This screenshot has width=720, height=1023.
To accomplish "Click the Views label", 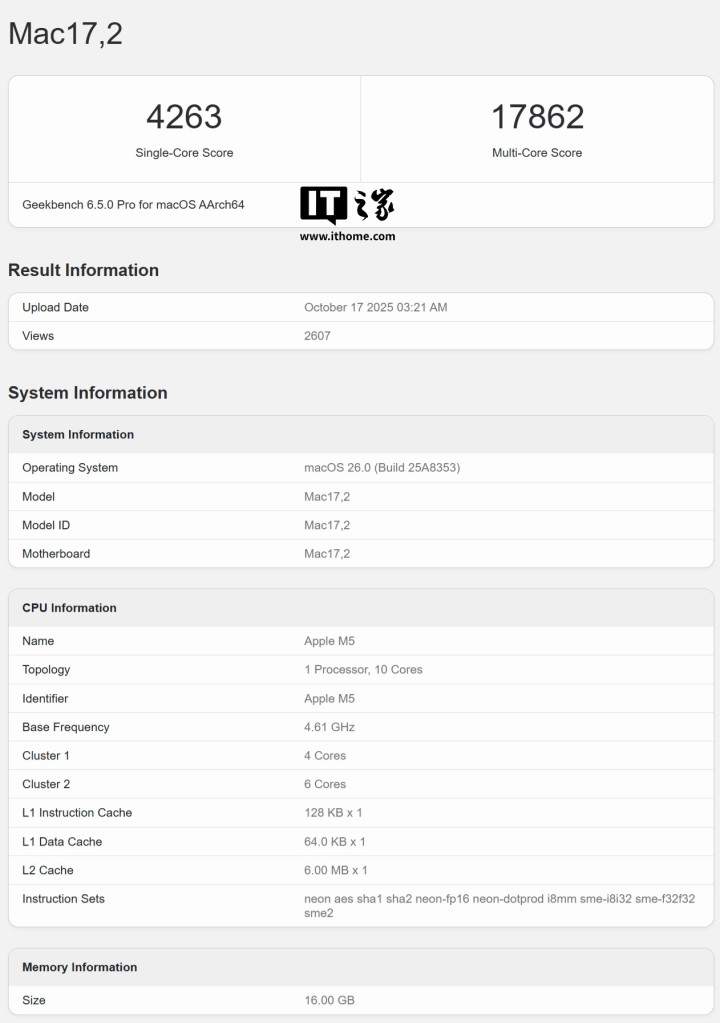I will pos(38,336).
